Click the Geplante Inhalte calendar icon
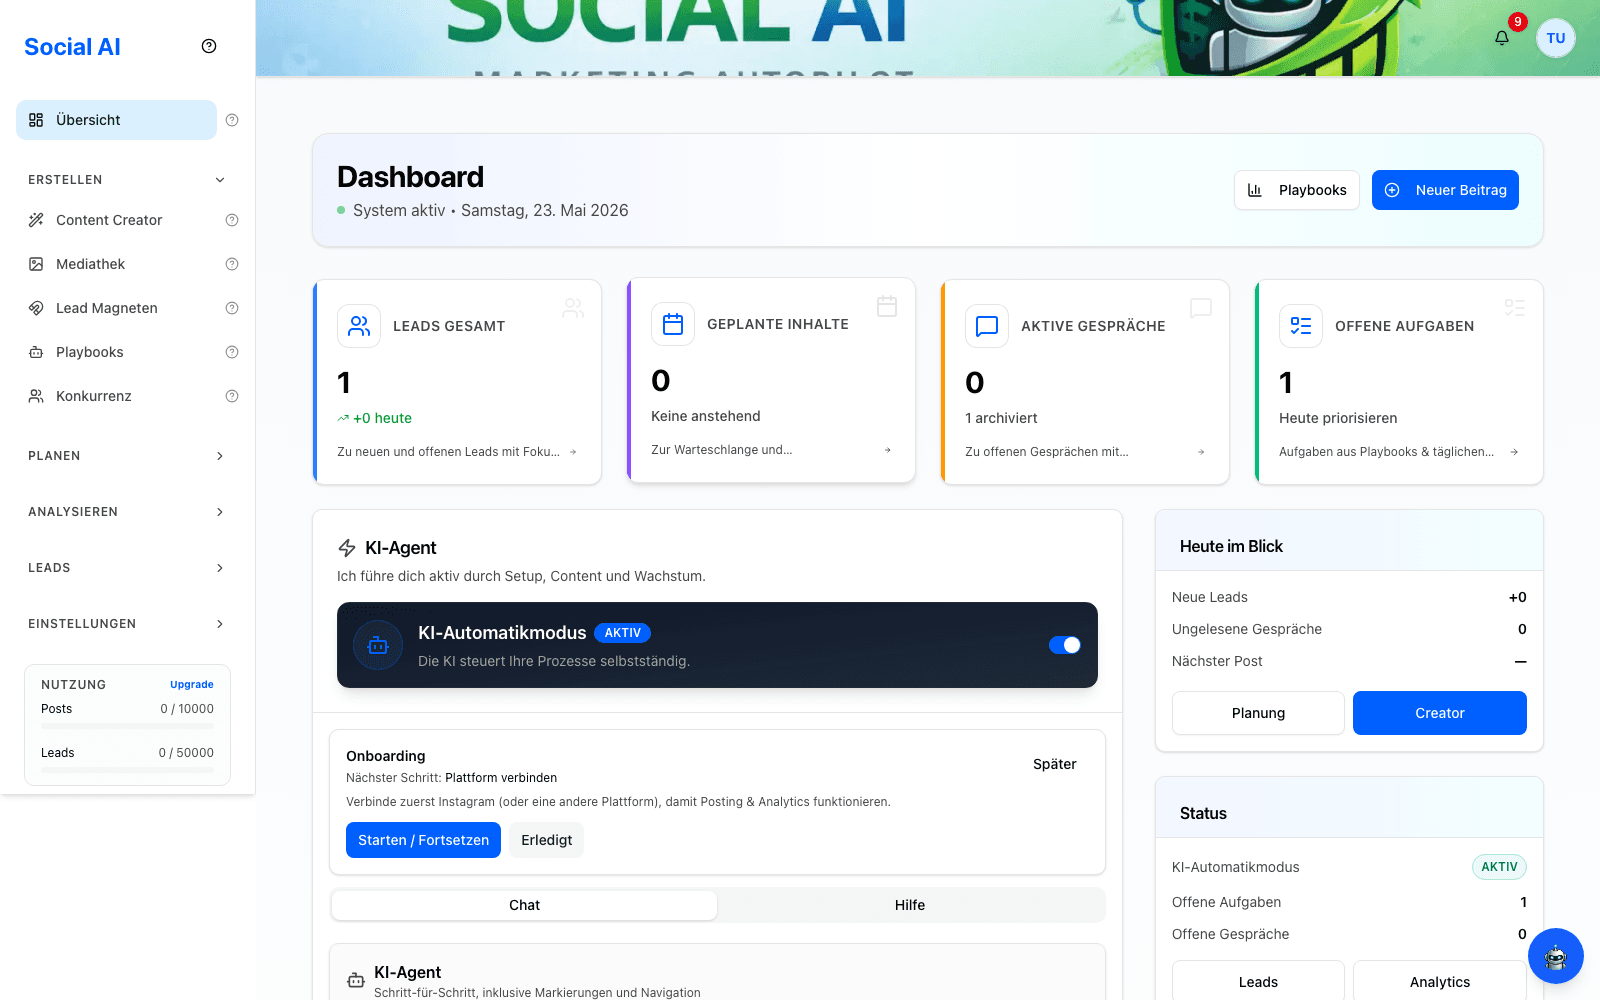1600x1000 pixels. click(673, 324)
